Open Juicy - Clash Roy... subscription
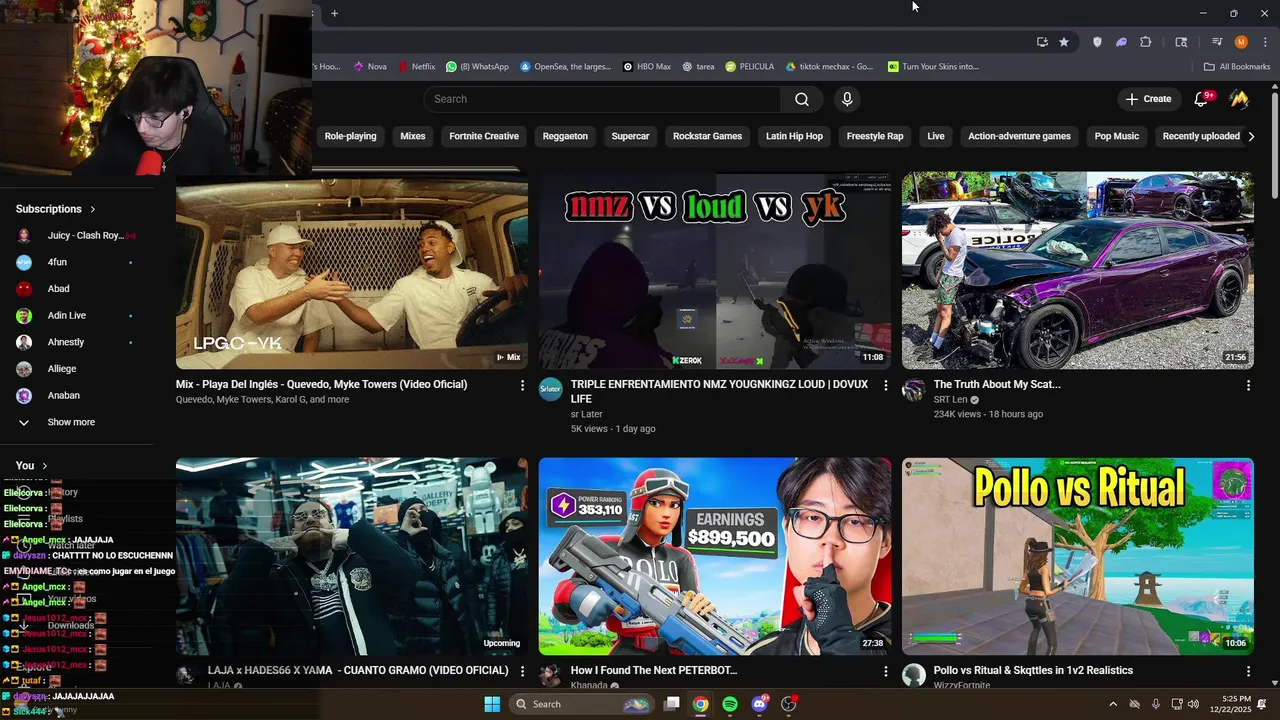 pyautogui.click(x=75, y=236)
